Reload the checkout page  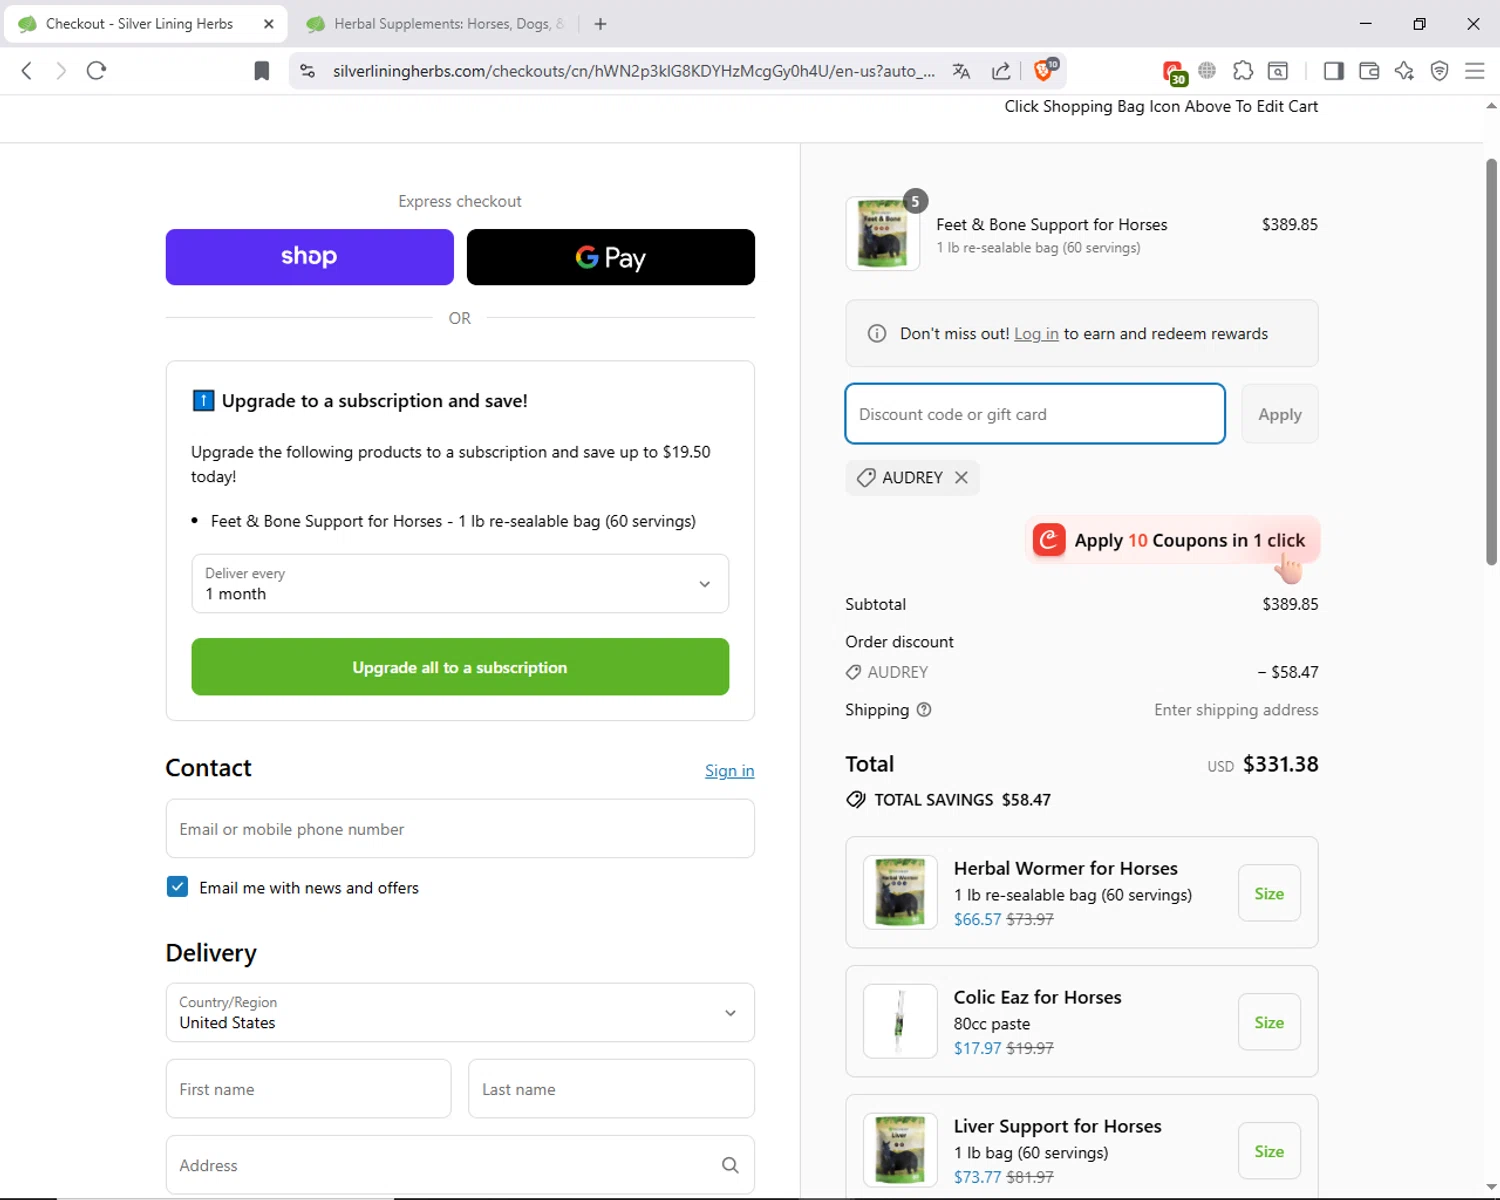tap(96, 70)
